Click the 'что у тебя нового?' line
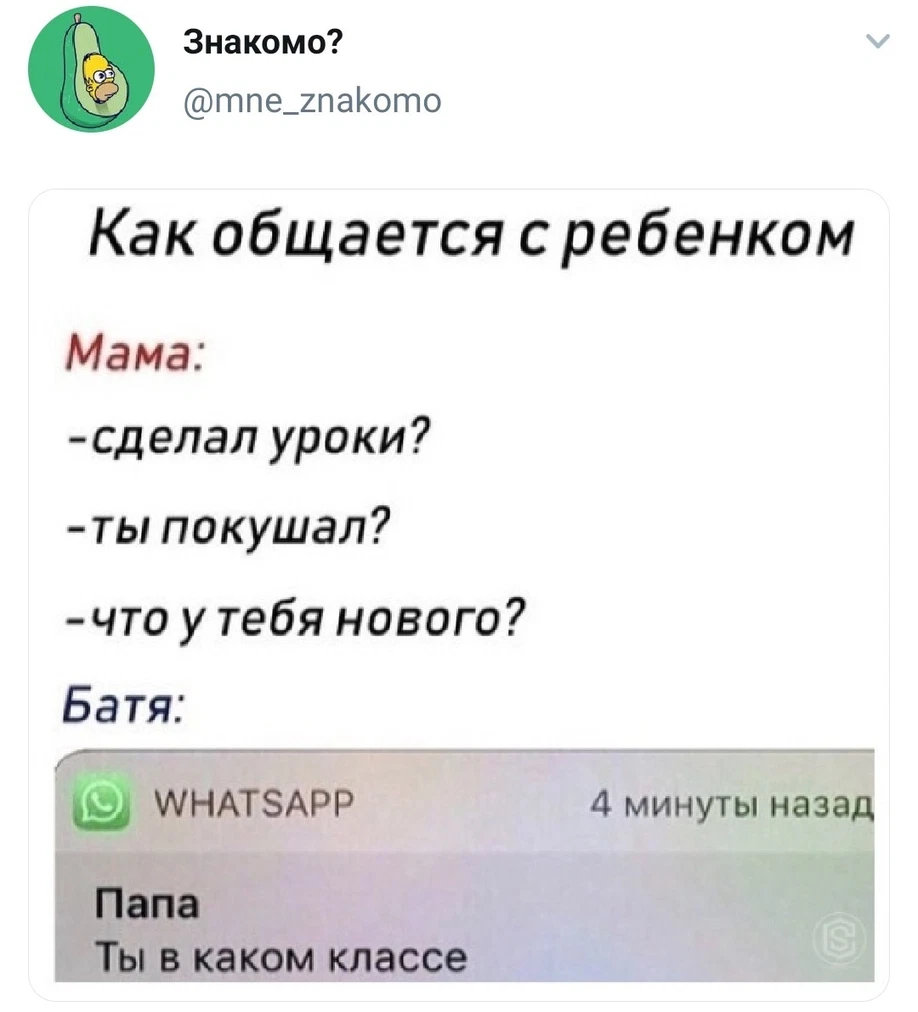 pyautogui.click(x=296, y=618)
